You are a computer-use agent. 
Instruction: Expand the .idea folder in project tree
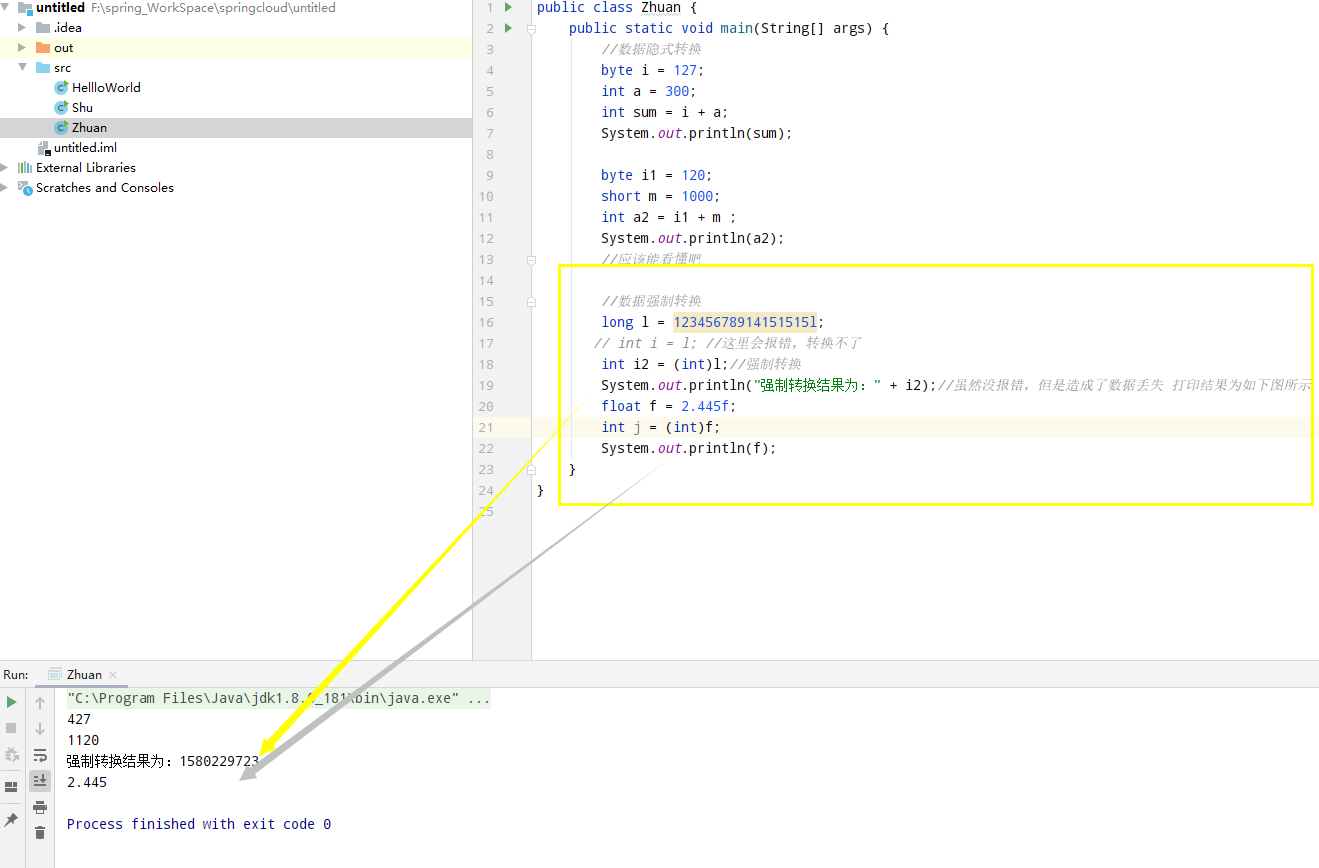[22, 28]
